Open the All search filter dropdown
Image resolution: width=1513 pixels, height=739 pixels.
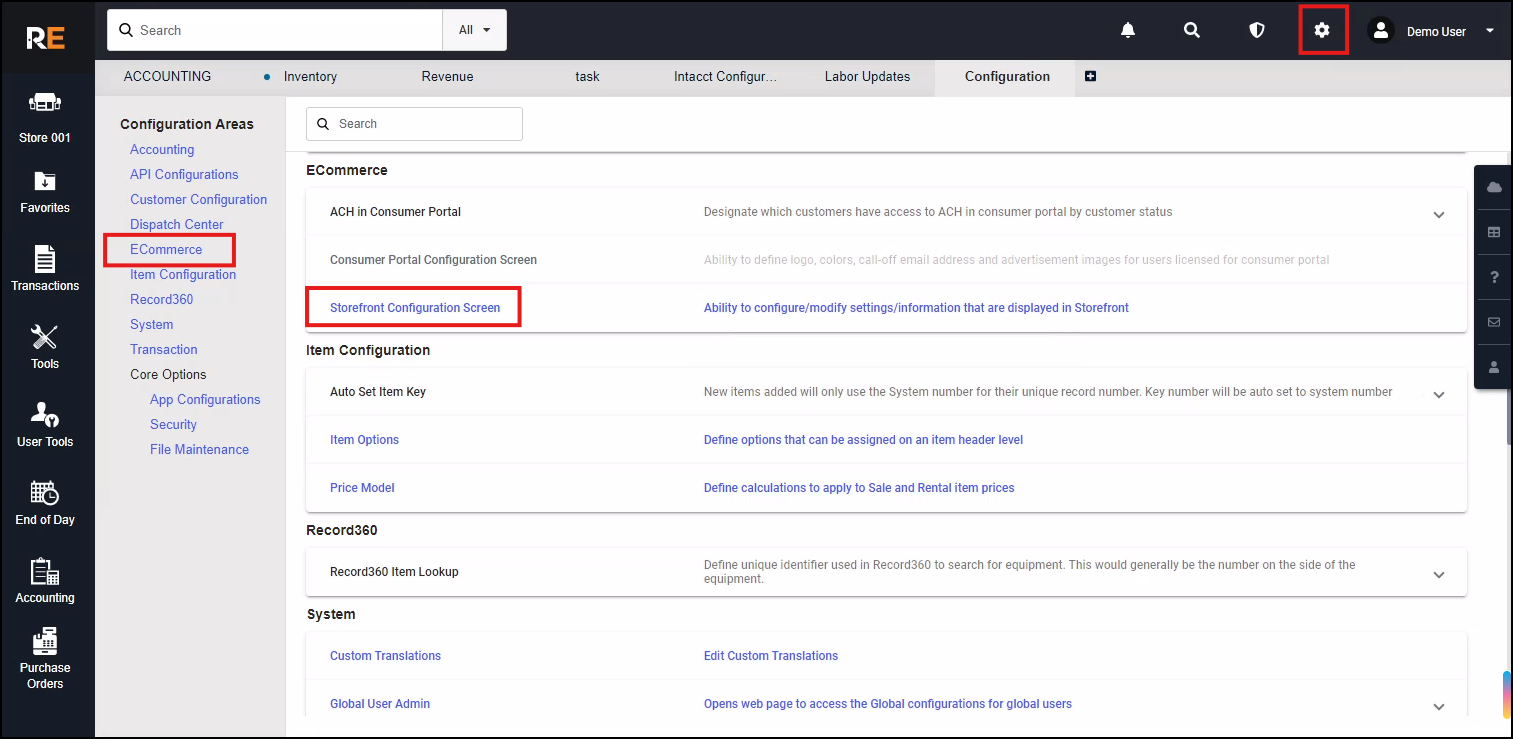tap(474, 30)
